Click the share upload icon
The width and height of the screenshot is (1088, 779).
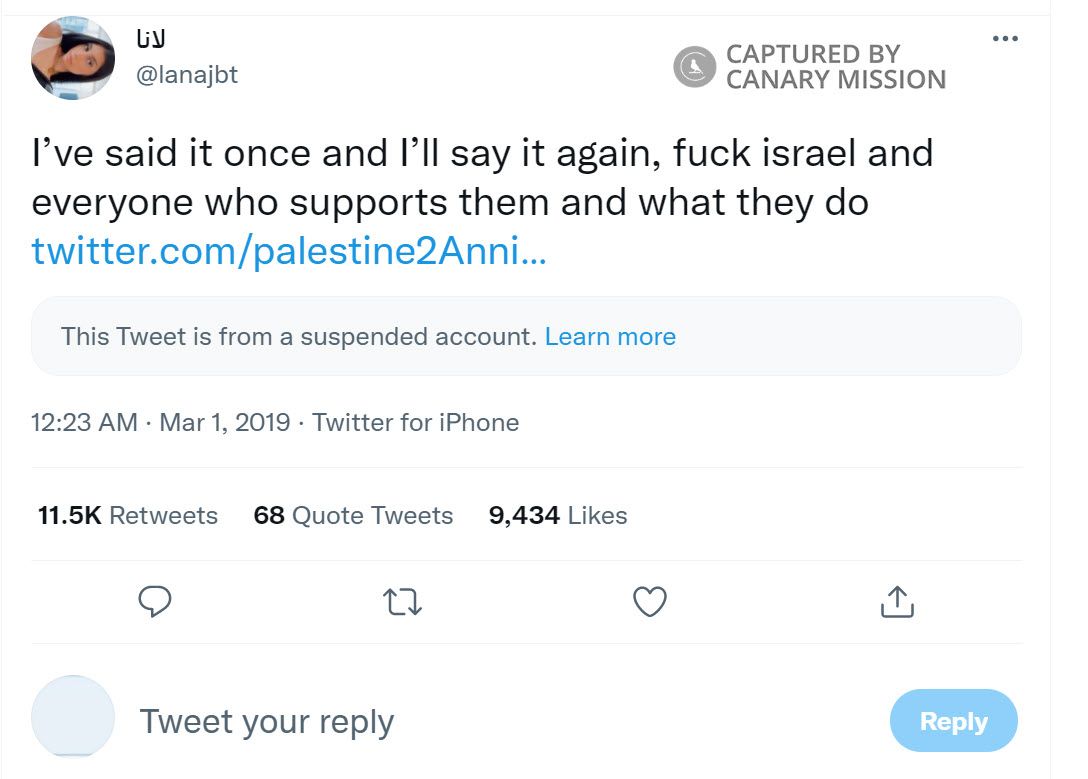897,601
